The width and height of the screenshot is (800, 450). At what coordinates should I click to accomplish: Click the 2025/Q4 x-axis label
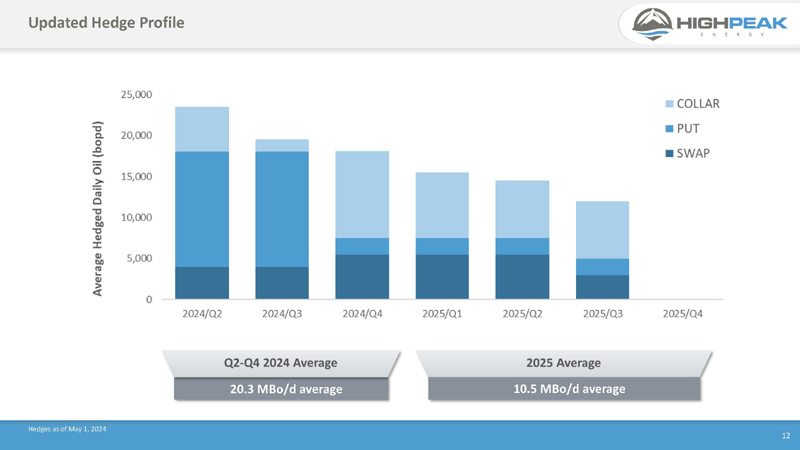coord(682,314)
